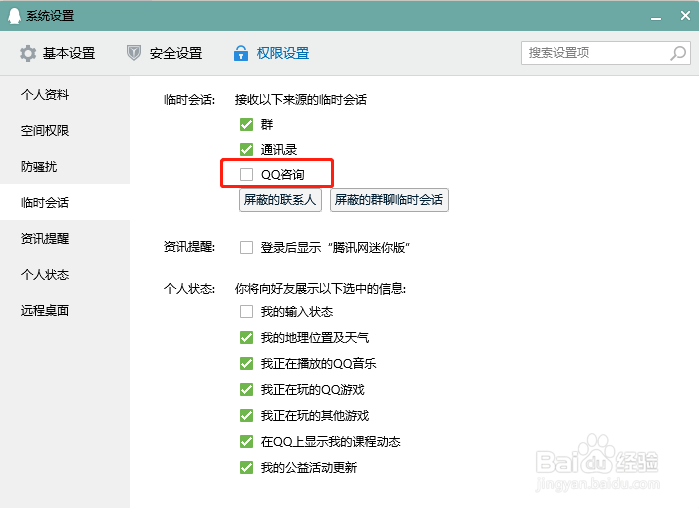The height and width of the screenshot is (508, 699).
Task: Check the 我的输入状态 checkbox
Action: [247, 311]
